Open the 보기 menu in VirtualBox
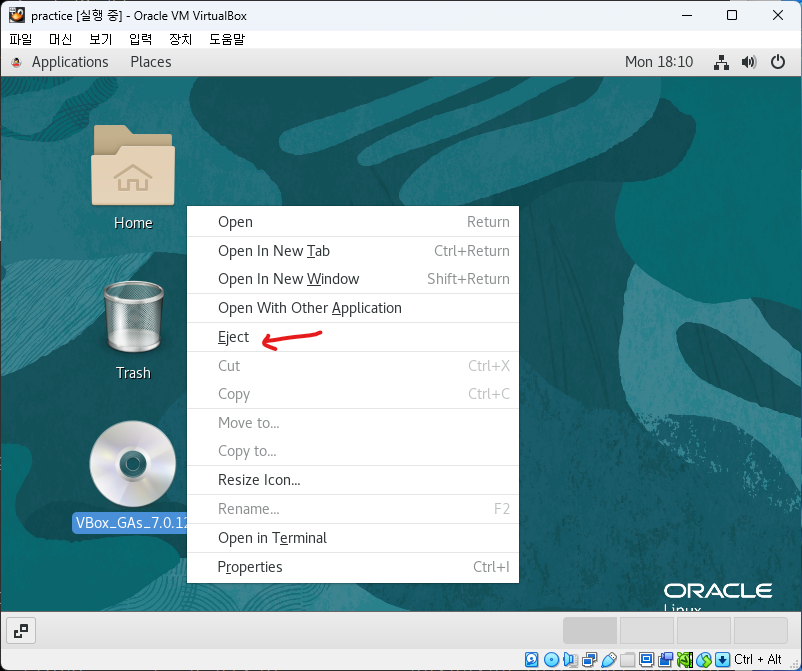The image size is (802, 671). coord(100,39)
